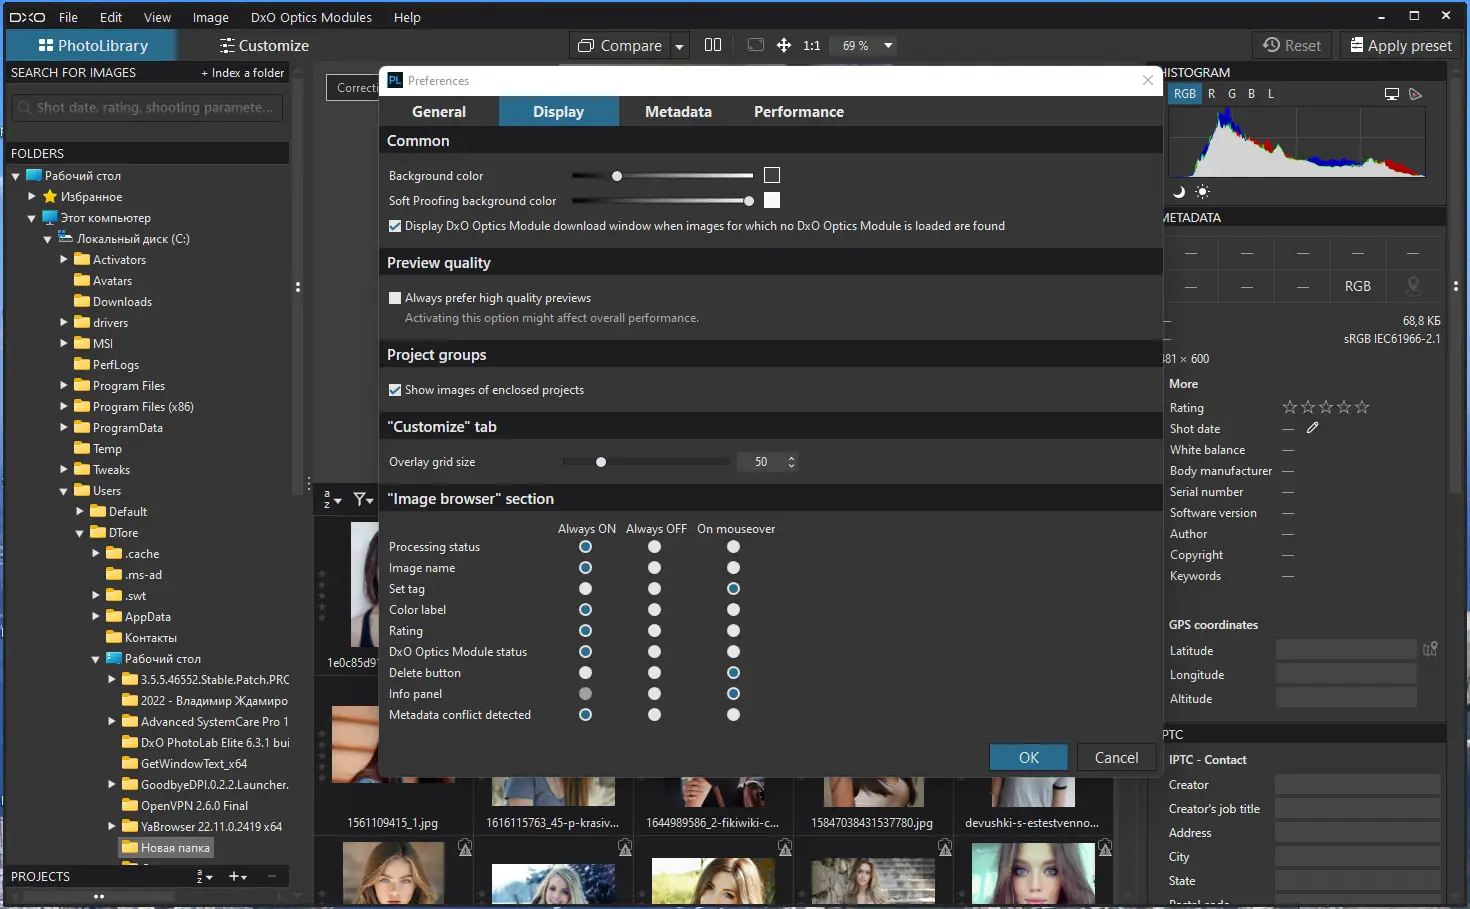The height and width of the screenshot is (909, 1470).
Task: Open the 69 % zoom level dropdown
Action: tap(887, 45)
